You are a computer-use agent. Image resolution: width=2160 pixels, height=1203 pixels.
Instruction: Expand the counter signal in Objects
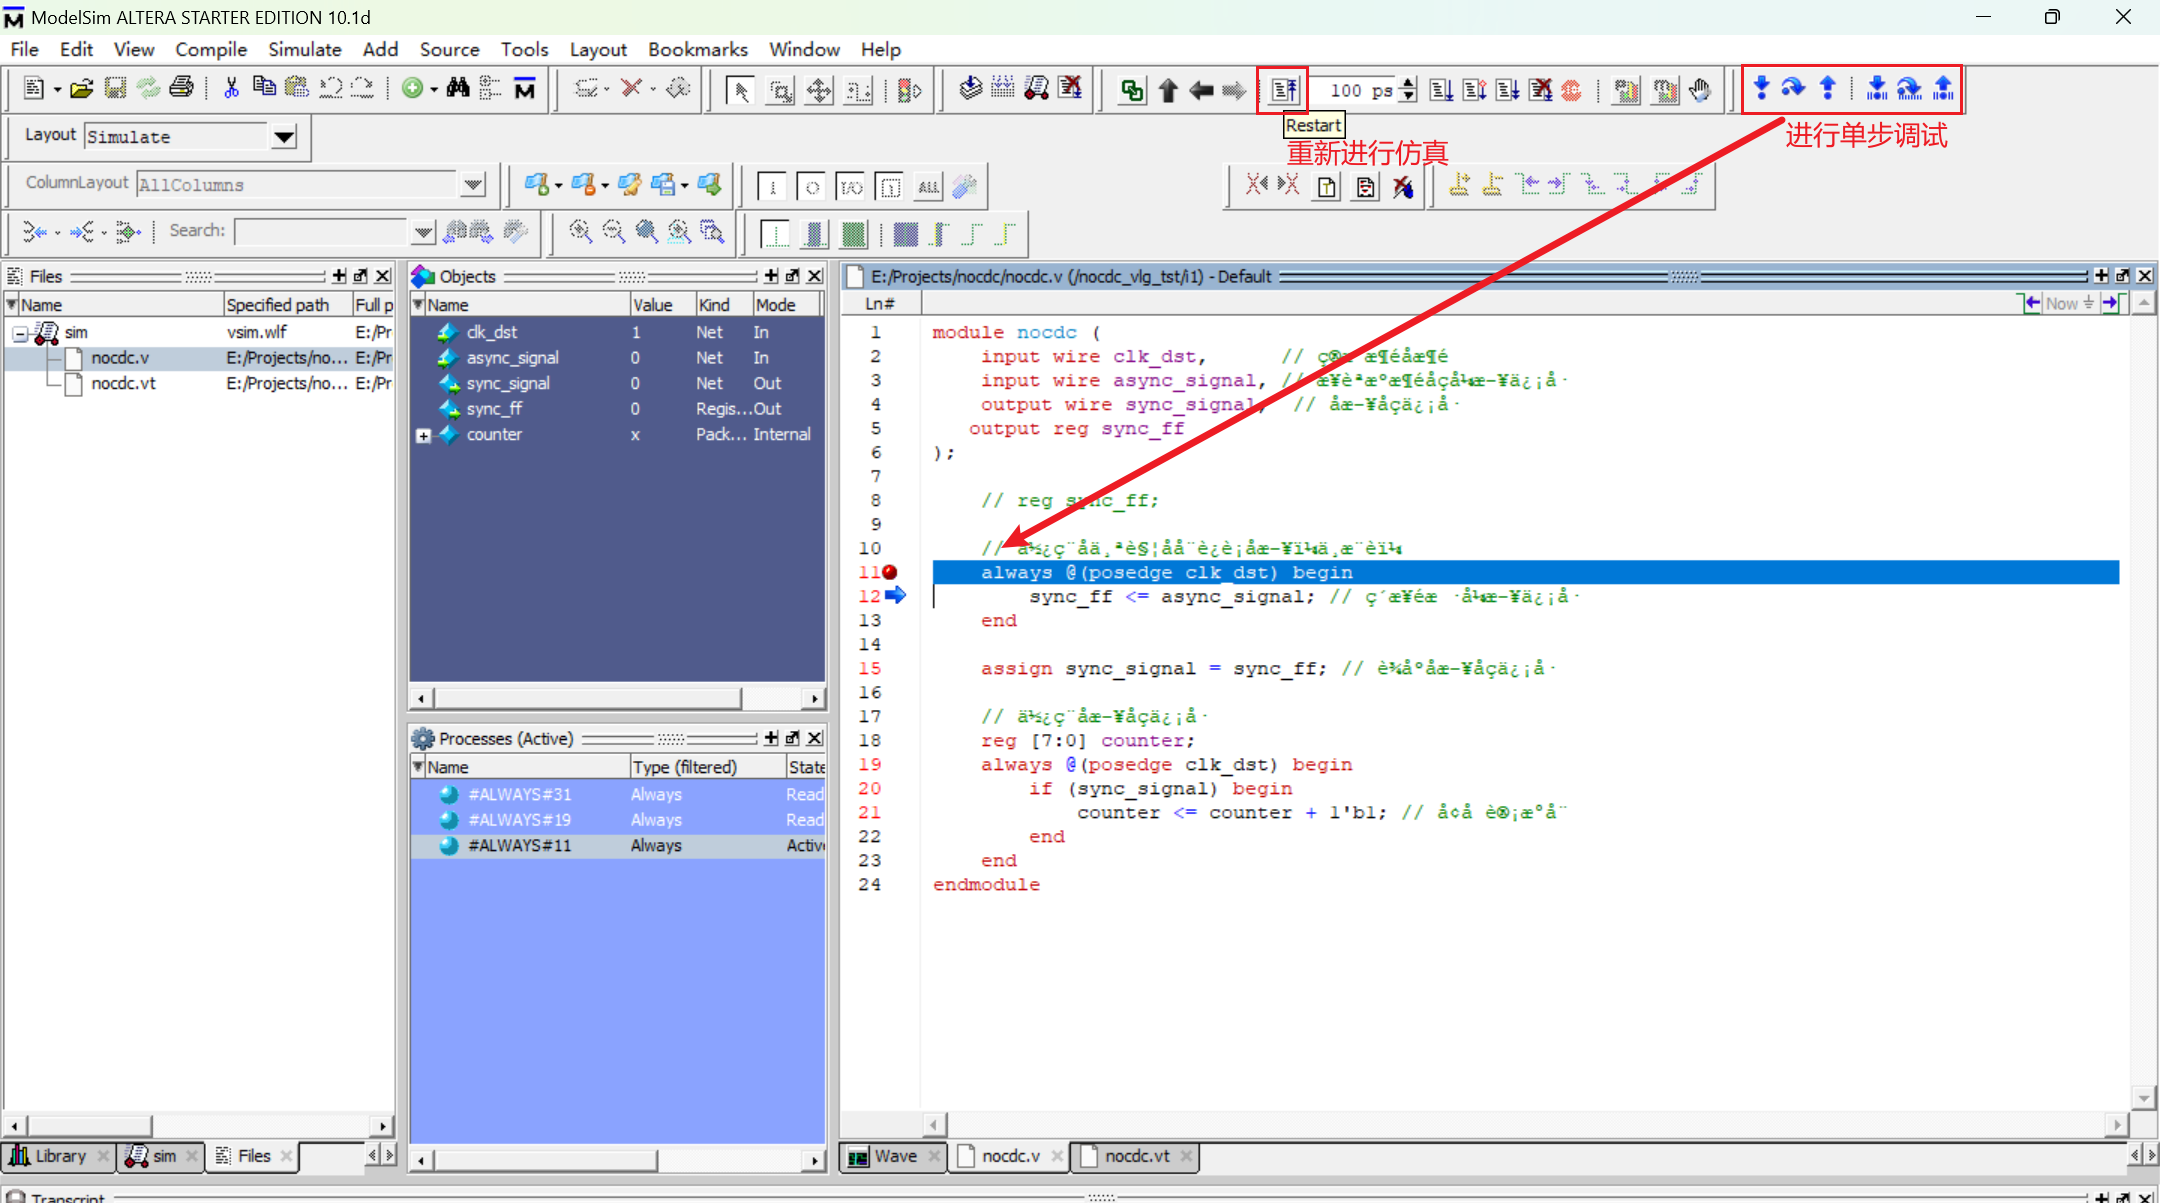tap(424, 435)
